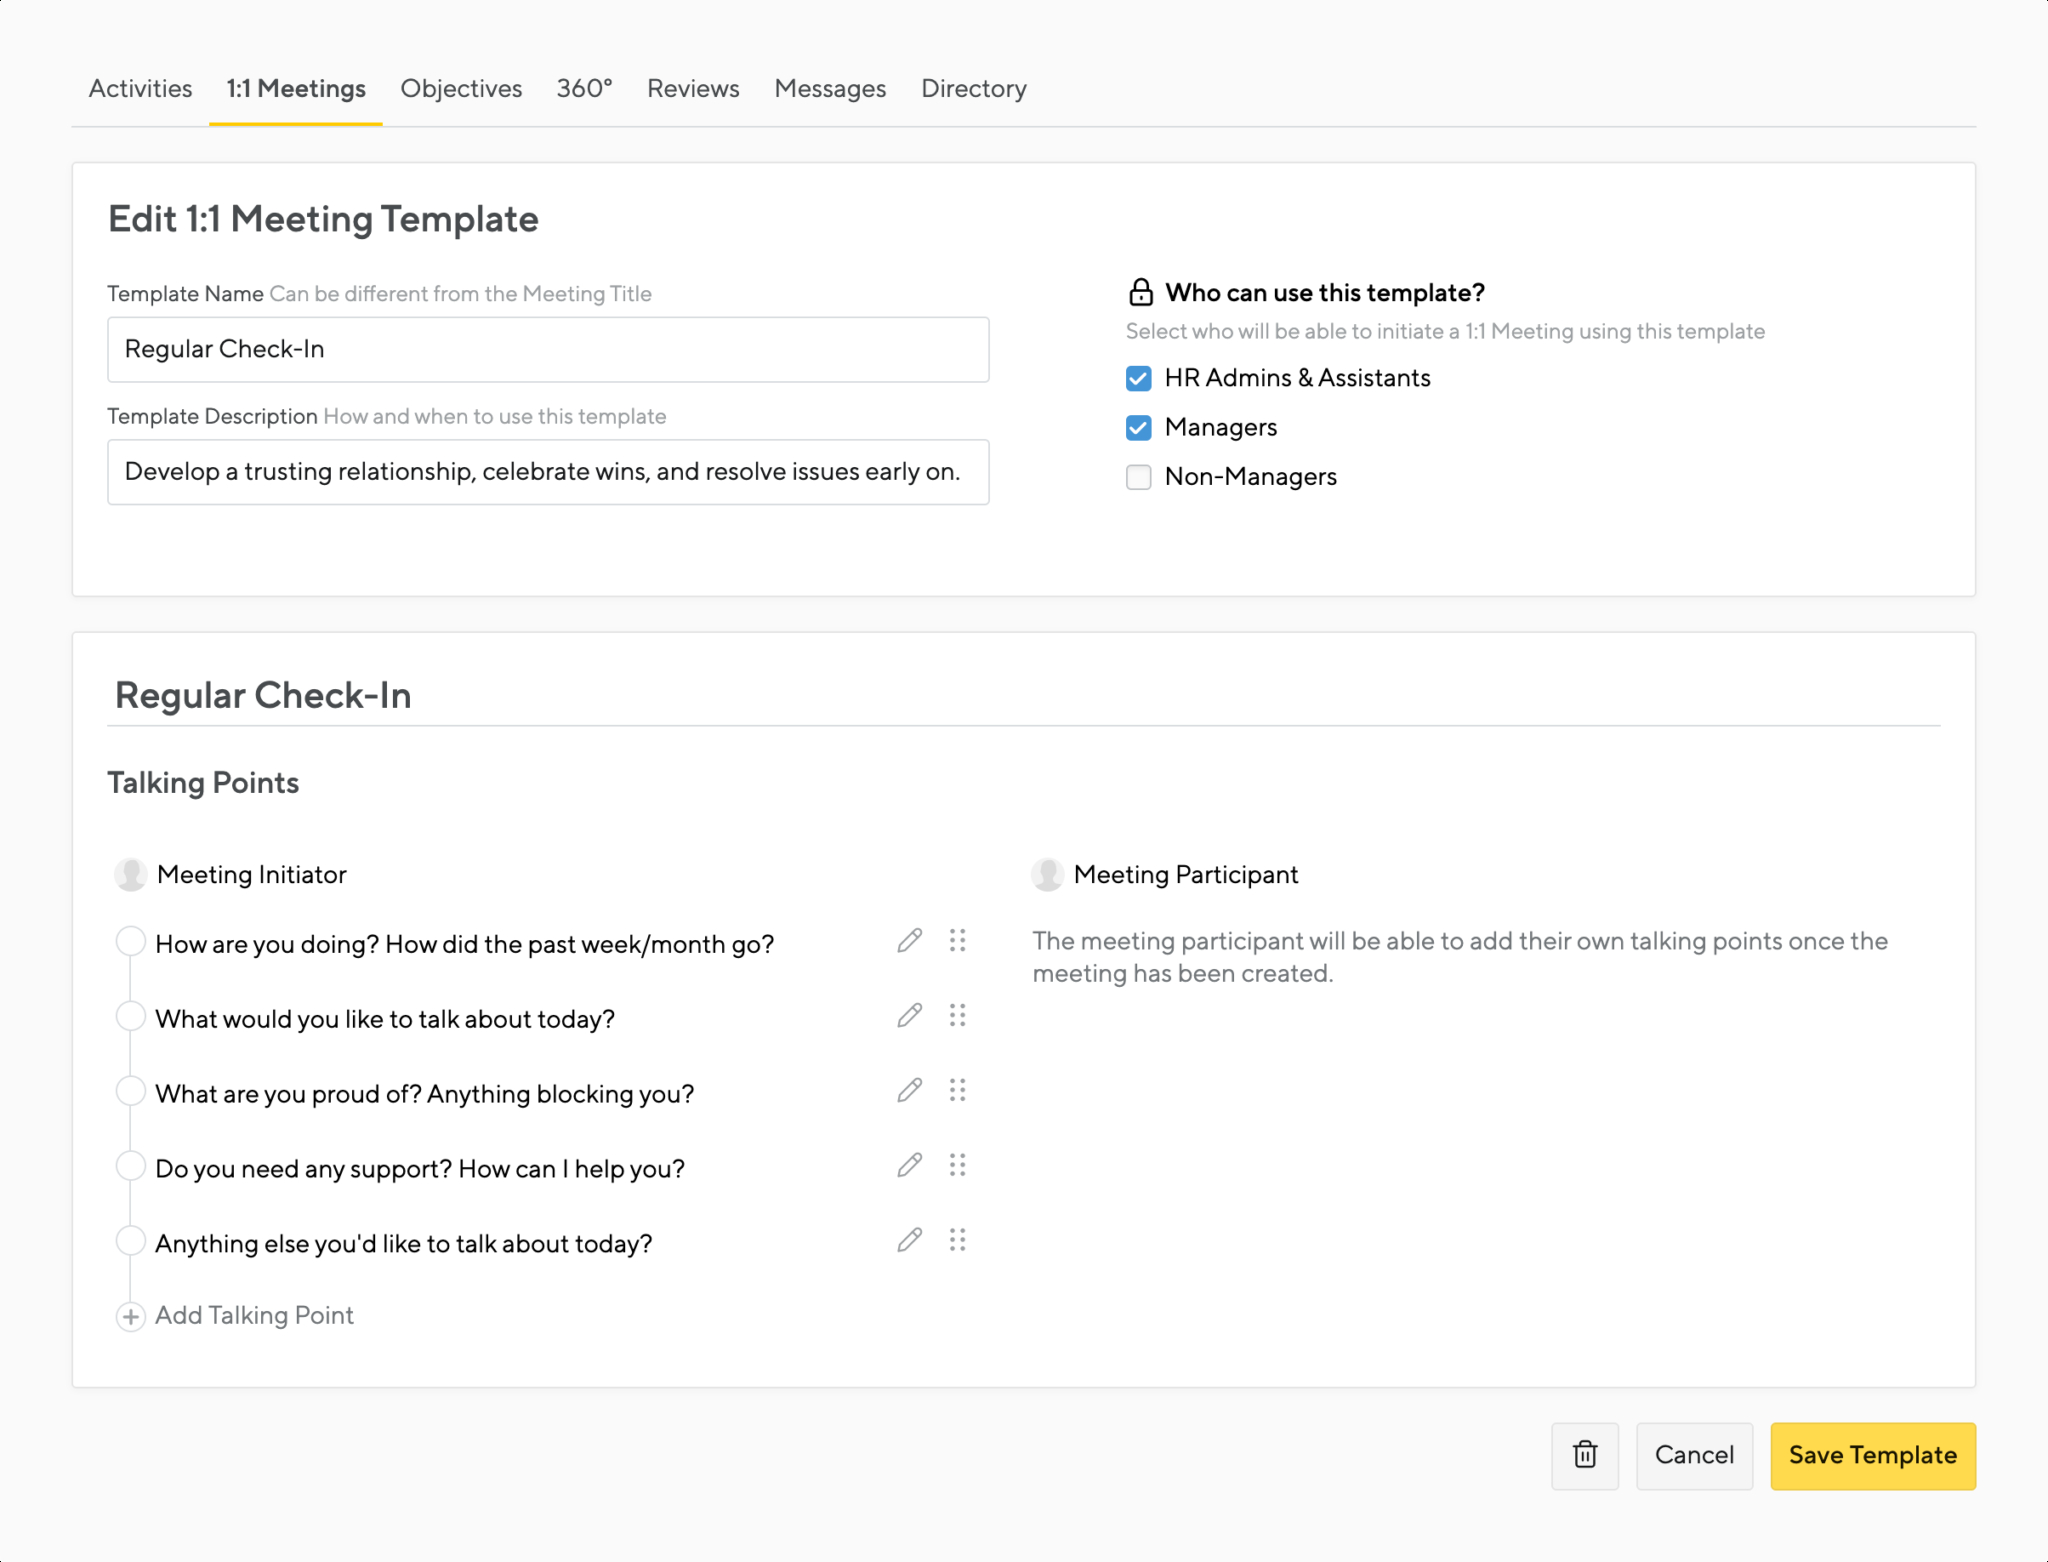The height and width of the screenshot is (1562, 2048).
Task: Focus the Template Name field
Action: [x=548, y=350]
